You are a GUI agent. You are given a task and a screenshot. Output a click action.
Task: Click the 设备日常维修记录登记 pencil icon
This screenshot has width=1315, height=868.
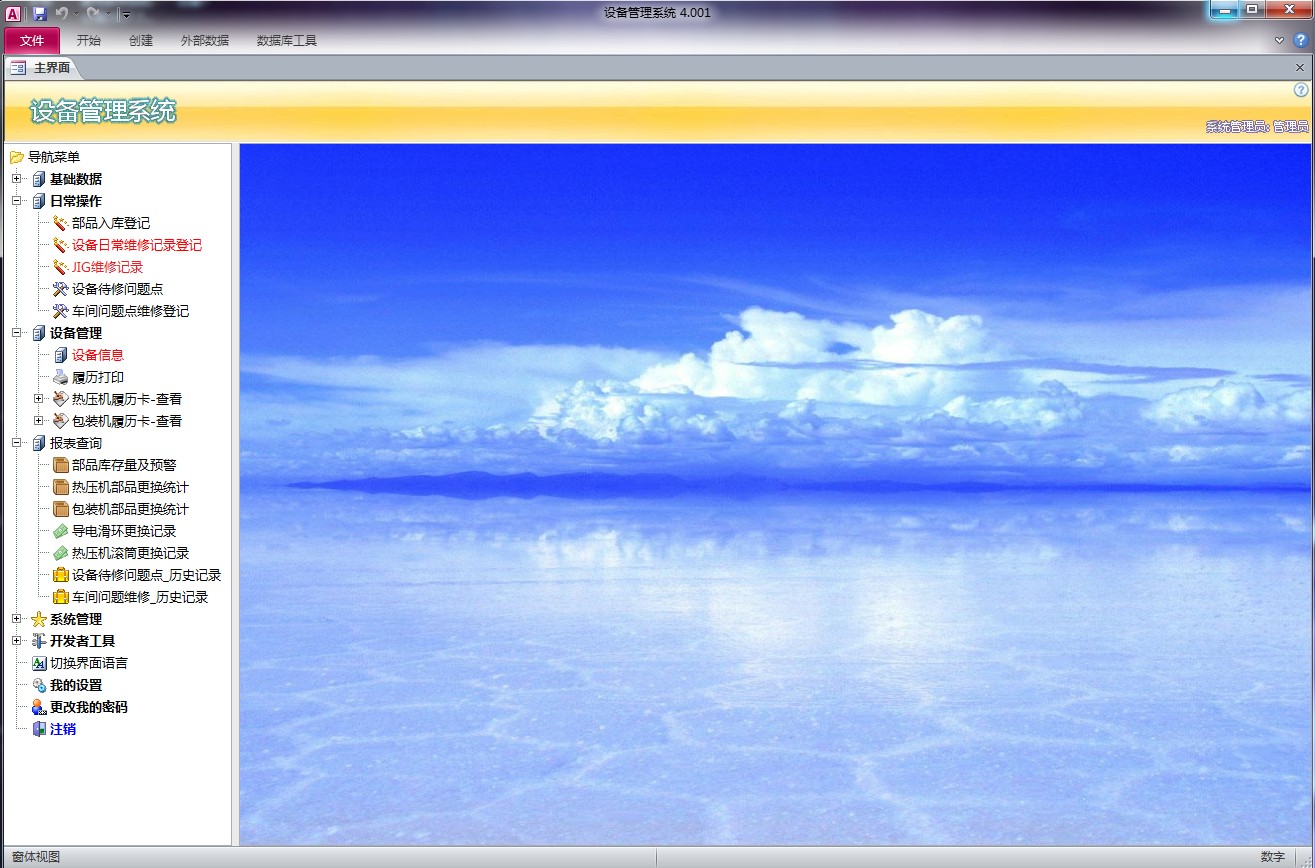click(61, 245)
